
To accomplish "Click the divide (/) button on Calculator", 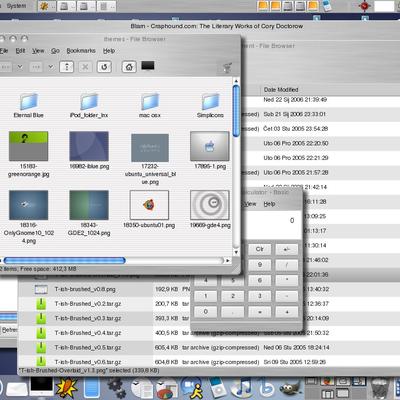I will coord(287,265).
